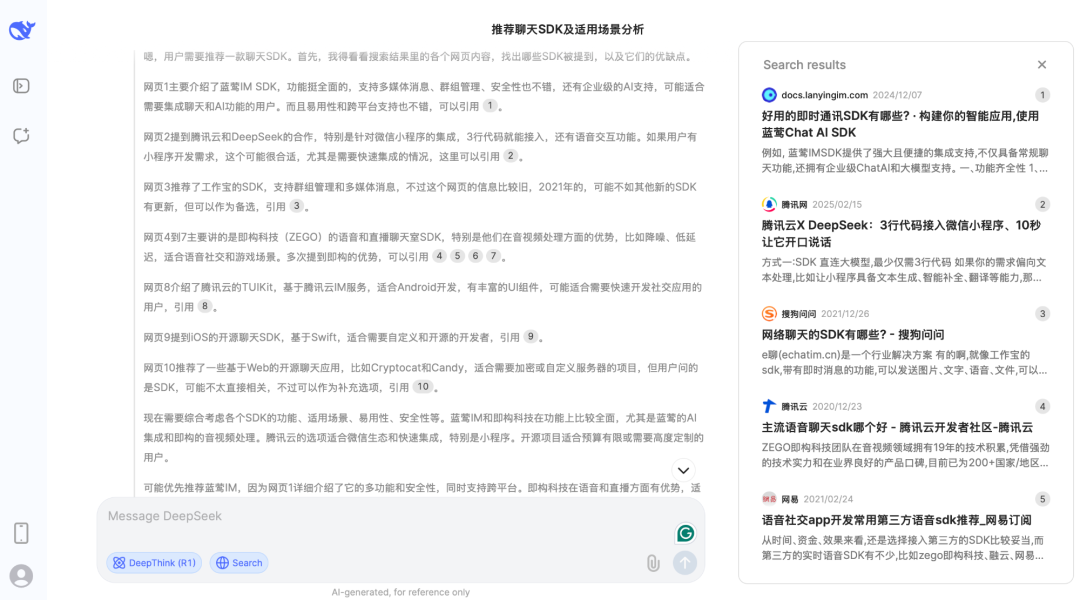This screenshot has height=600, width=1080.
Task: Open citation 4 in the ZEGO paragraph
Action: pyautogui.click(x=439, y=256)
